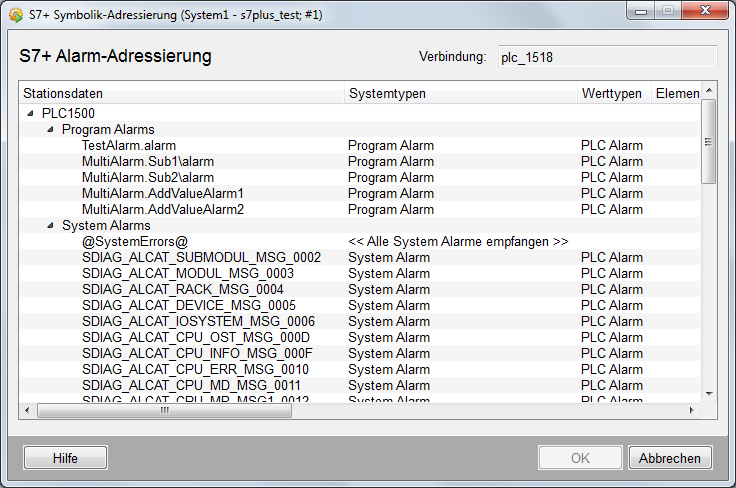Click the horizontal scrollbar thumb
This screenshot has width=736, height=488.
point(164,411)
